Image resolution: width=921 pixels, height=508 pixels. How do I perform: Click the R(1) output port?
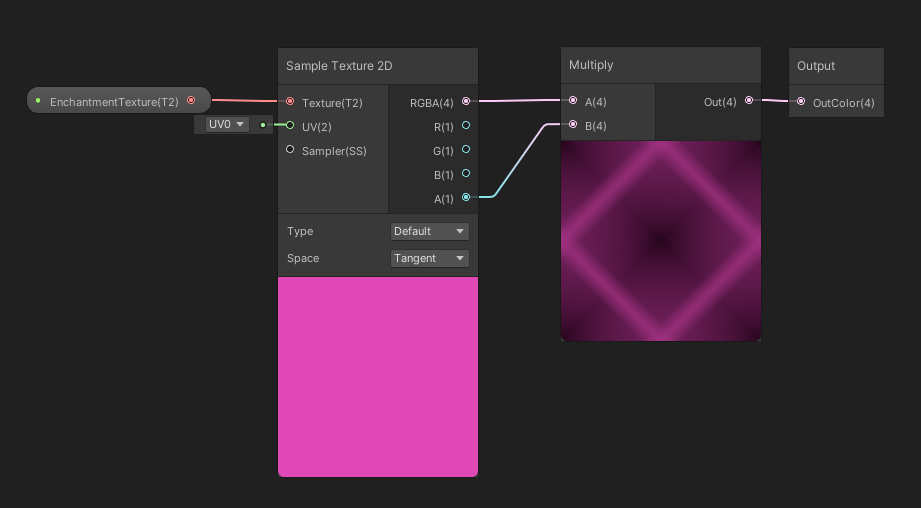pos(466,126)
